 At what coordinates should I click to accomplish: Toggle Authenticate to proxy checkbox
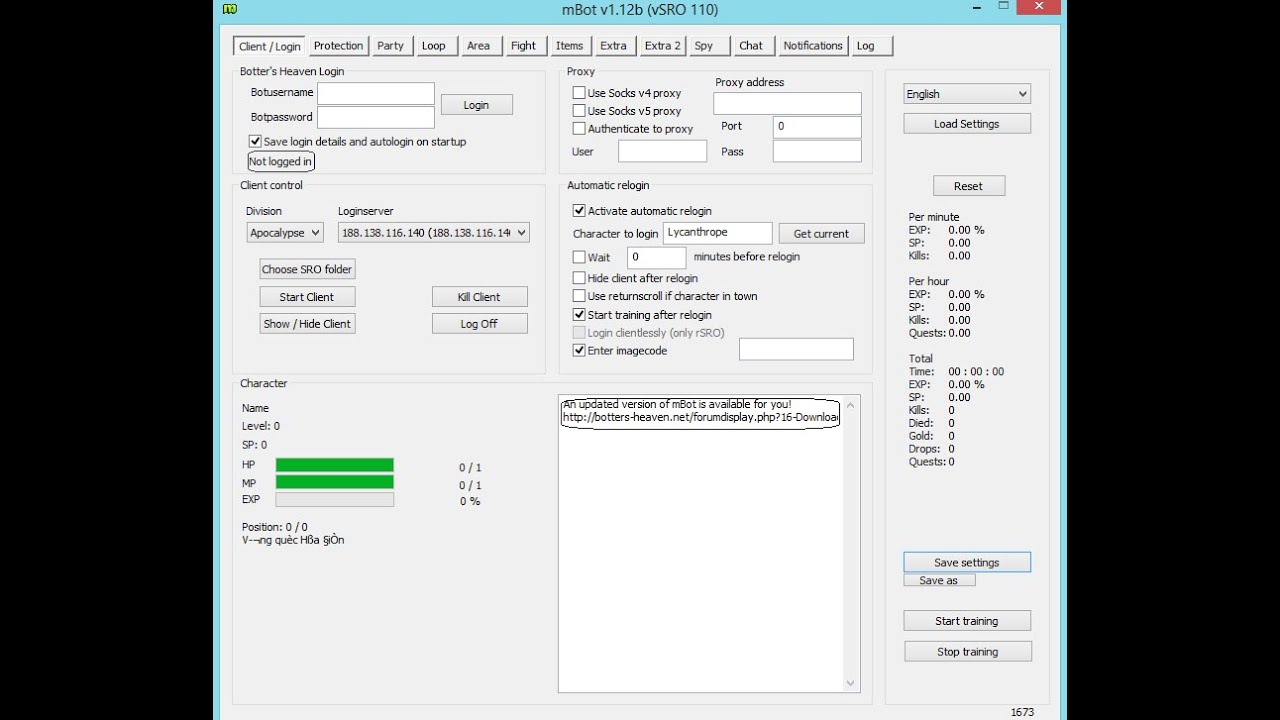click(579, 129)
